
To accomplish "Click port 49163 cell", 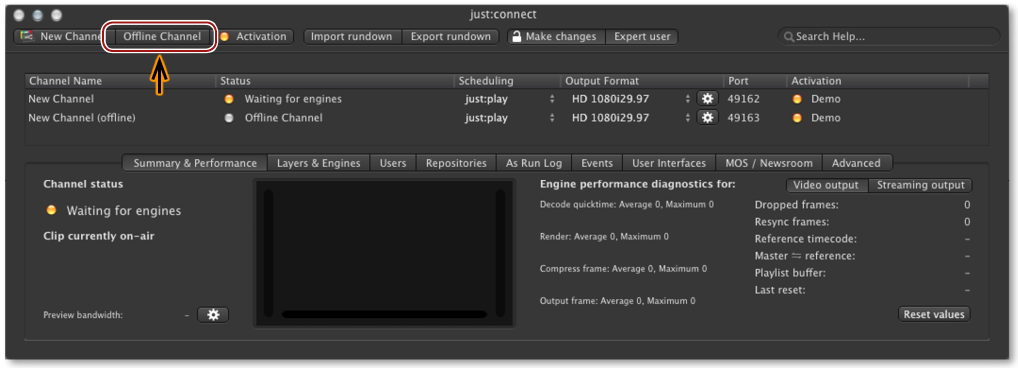I will 743,118.
